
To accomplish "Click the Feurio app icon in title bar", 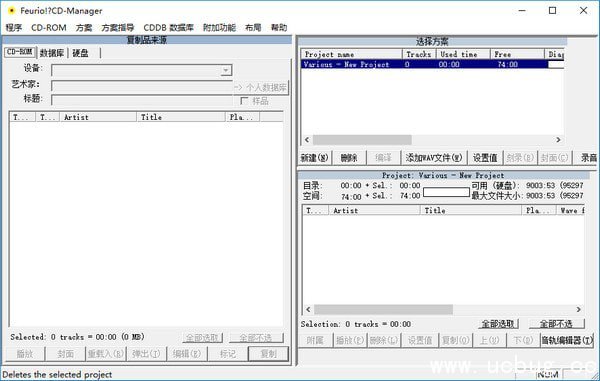I will (x=11, y=10).
